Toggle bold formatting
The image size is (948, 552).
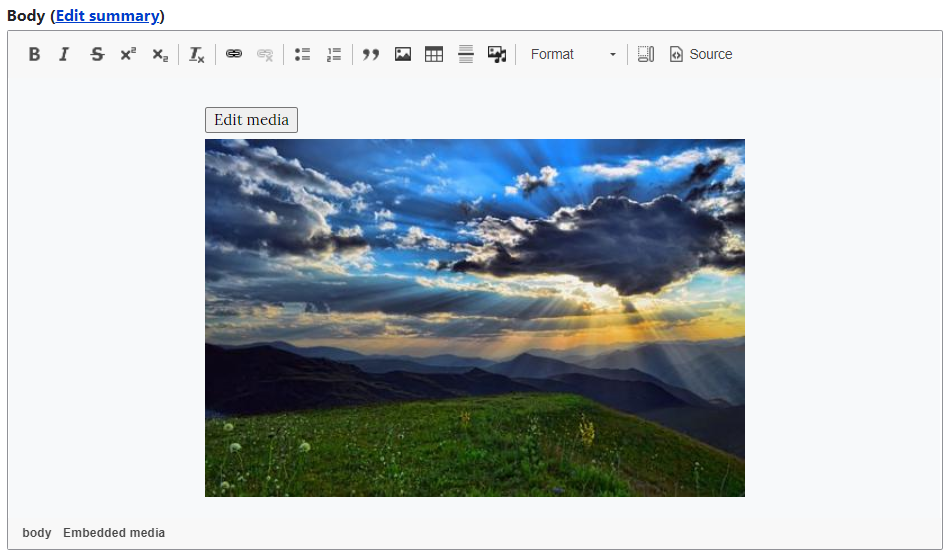pos(34,54)
